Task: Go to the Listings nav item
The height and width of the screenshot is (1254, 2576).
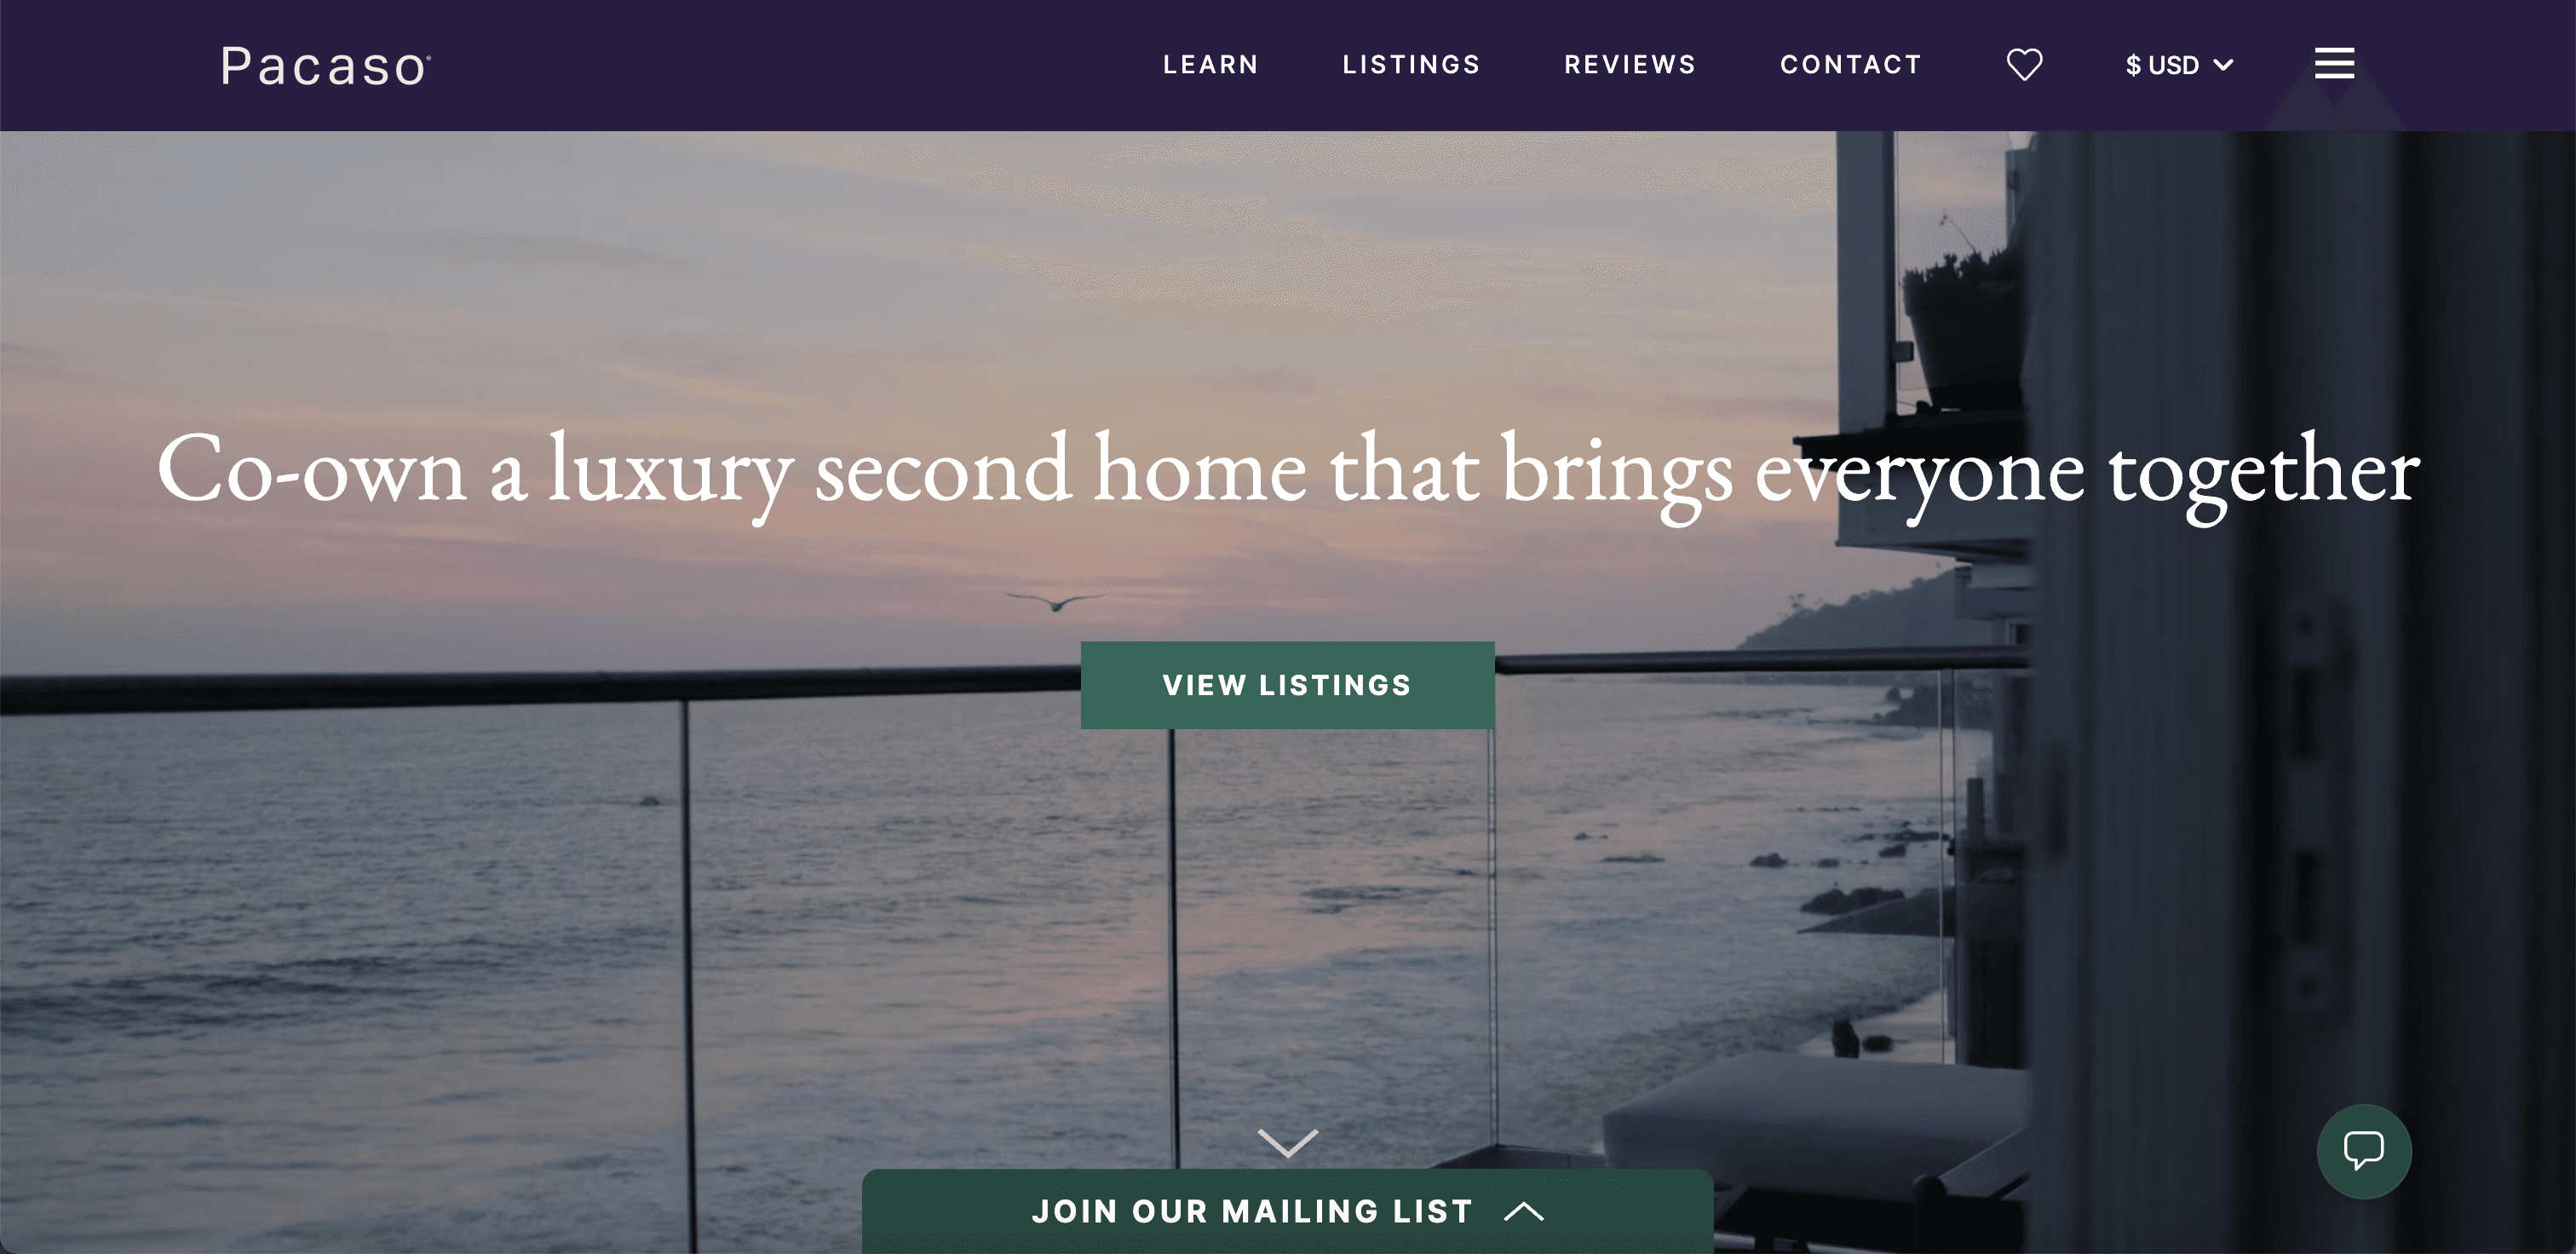Action: coord(1411,65)
